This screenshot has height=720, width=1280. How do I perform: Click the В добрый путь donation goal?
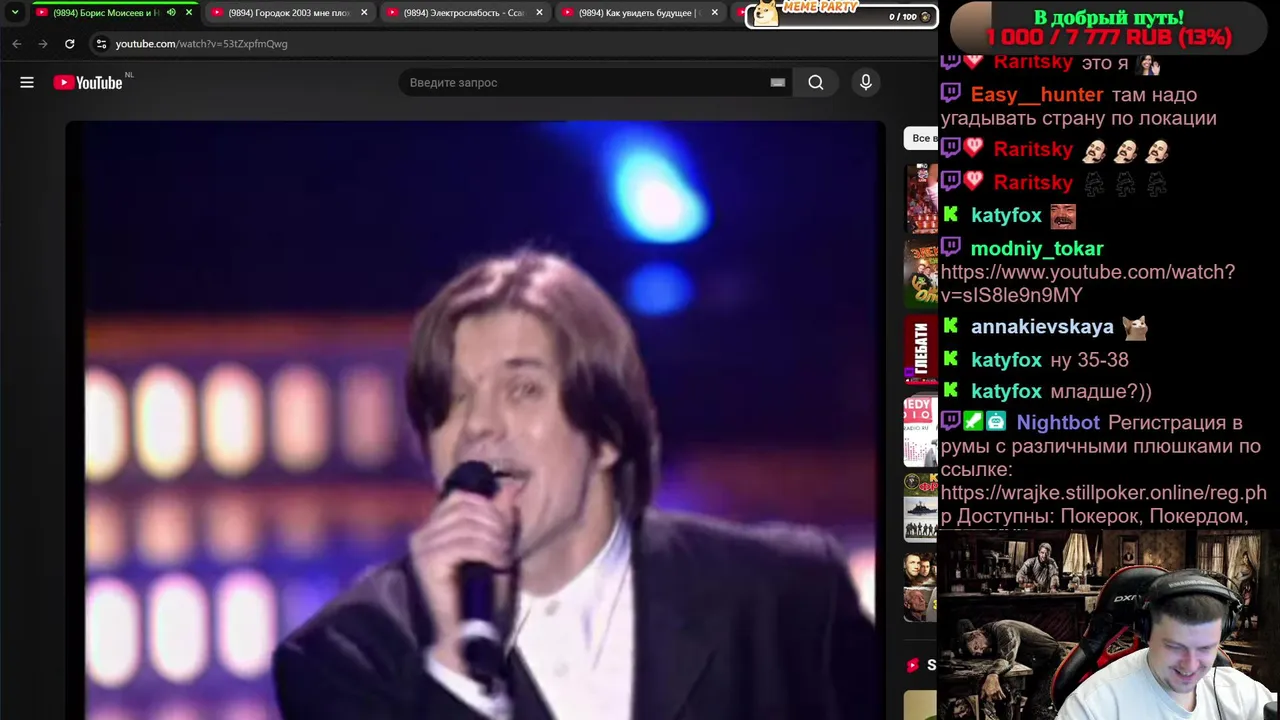coord(1108,28)
